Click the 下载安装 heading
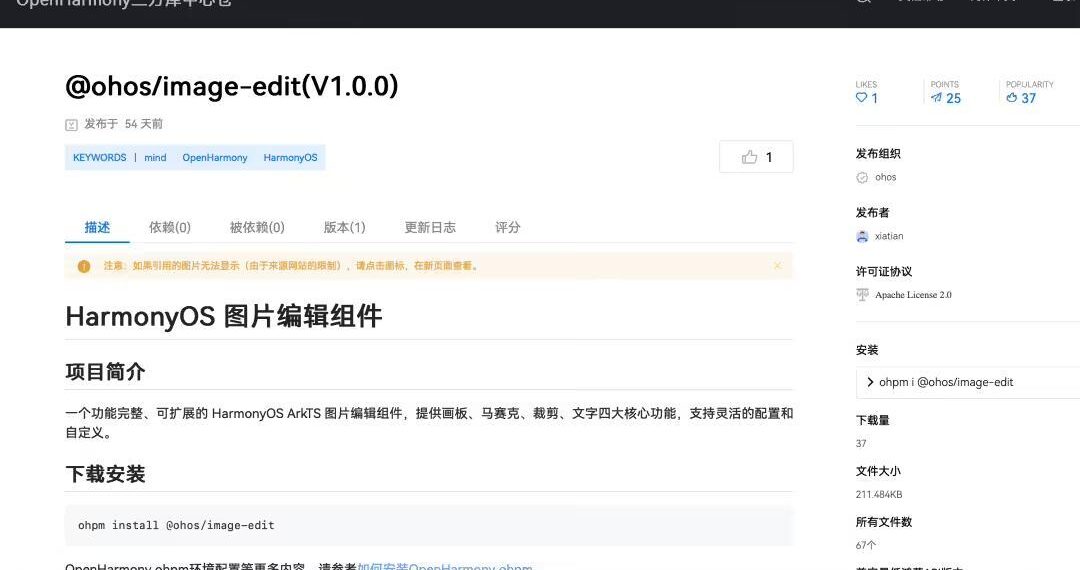Image resolution: width=1080 pixels, height=570 pixels. point(105,474)
